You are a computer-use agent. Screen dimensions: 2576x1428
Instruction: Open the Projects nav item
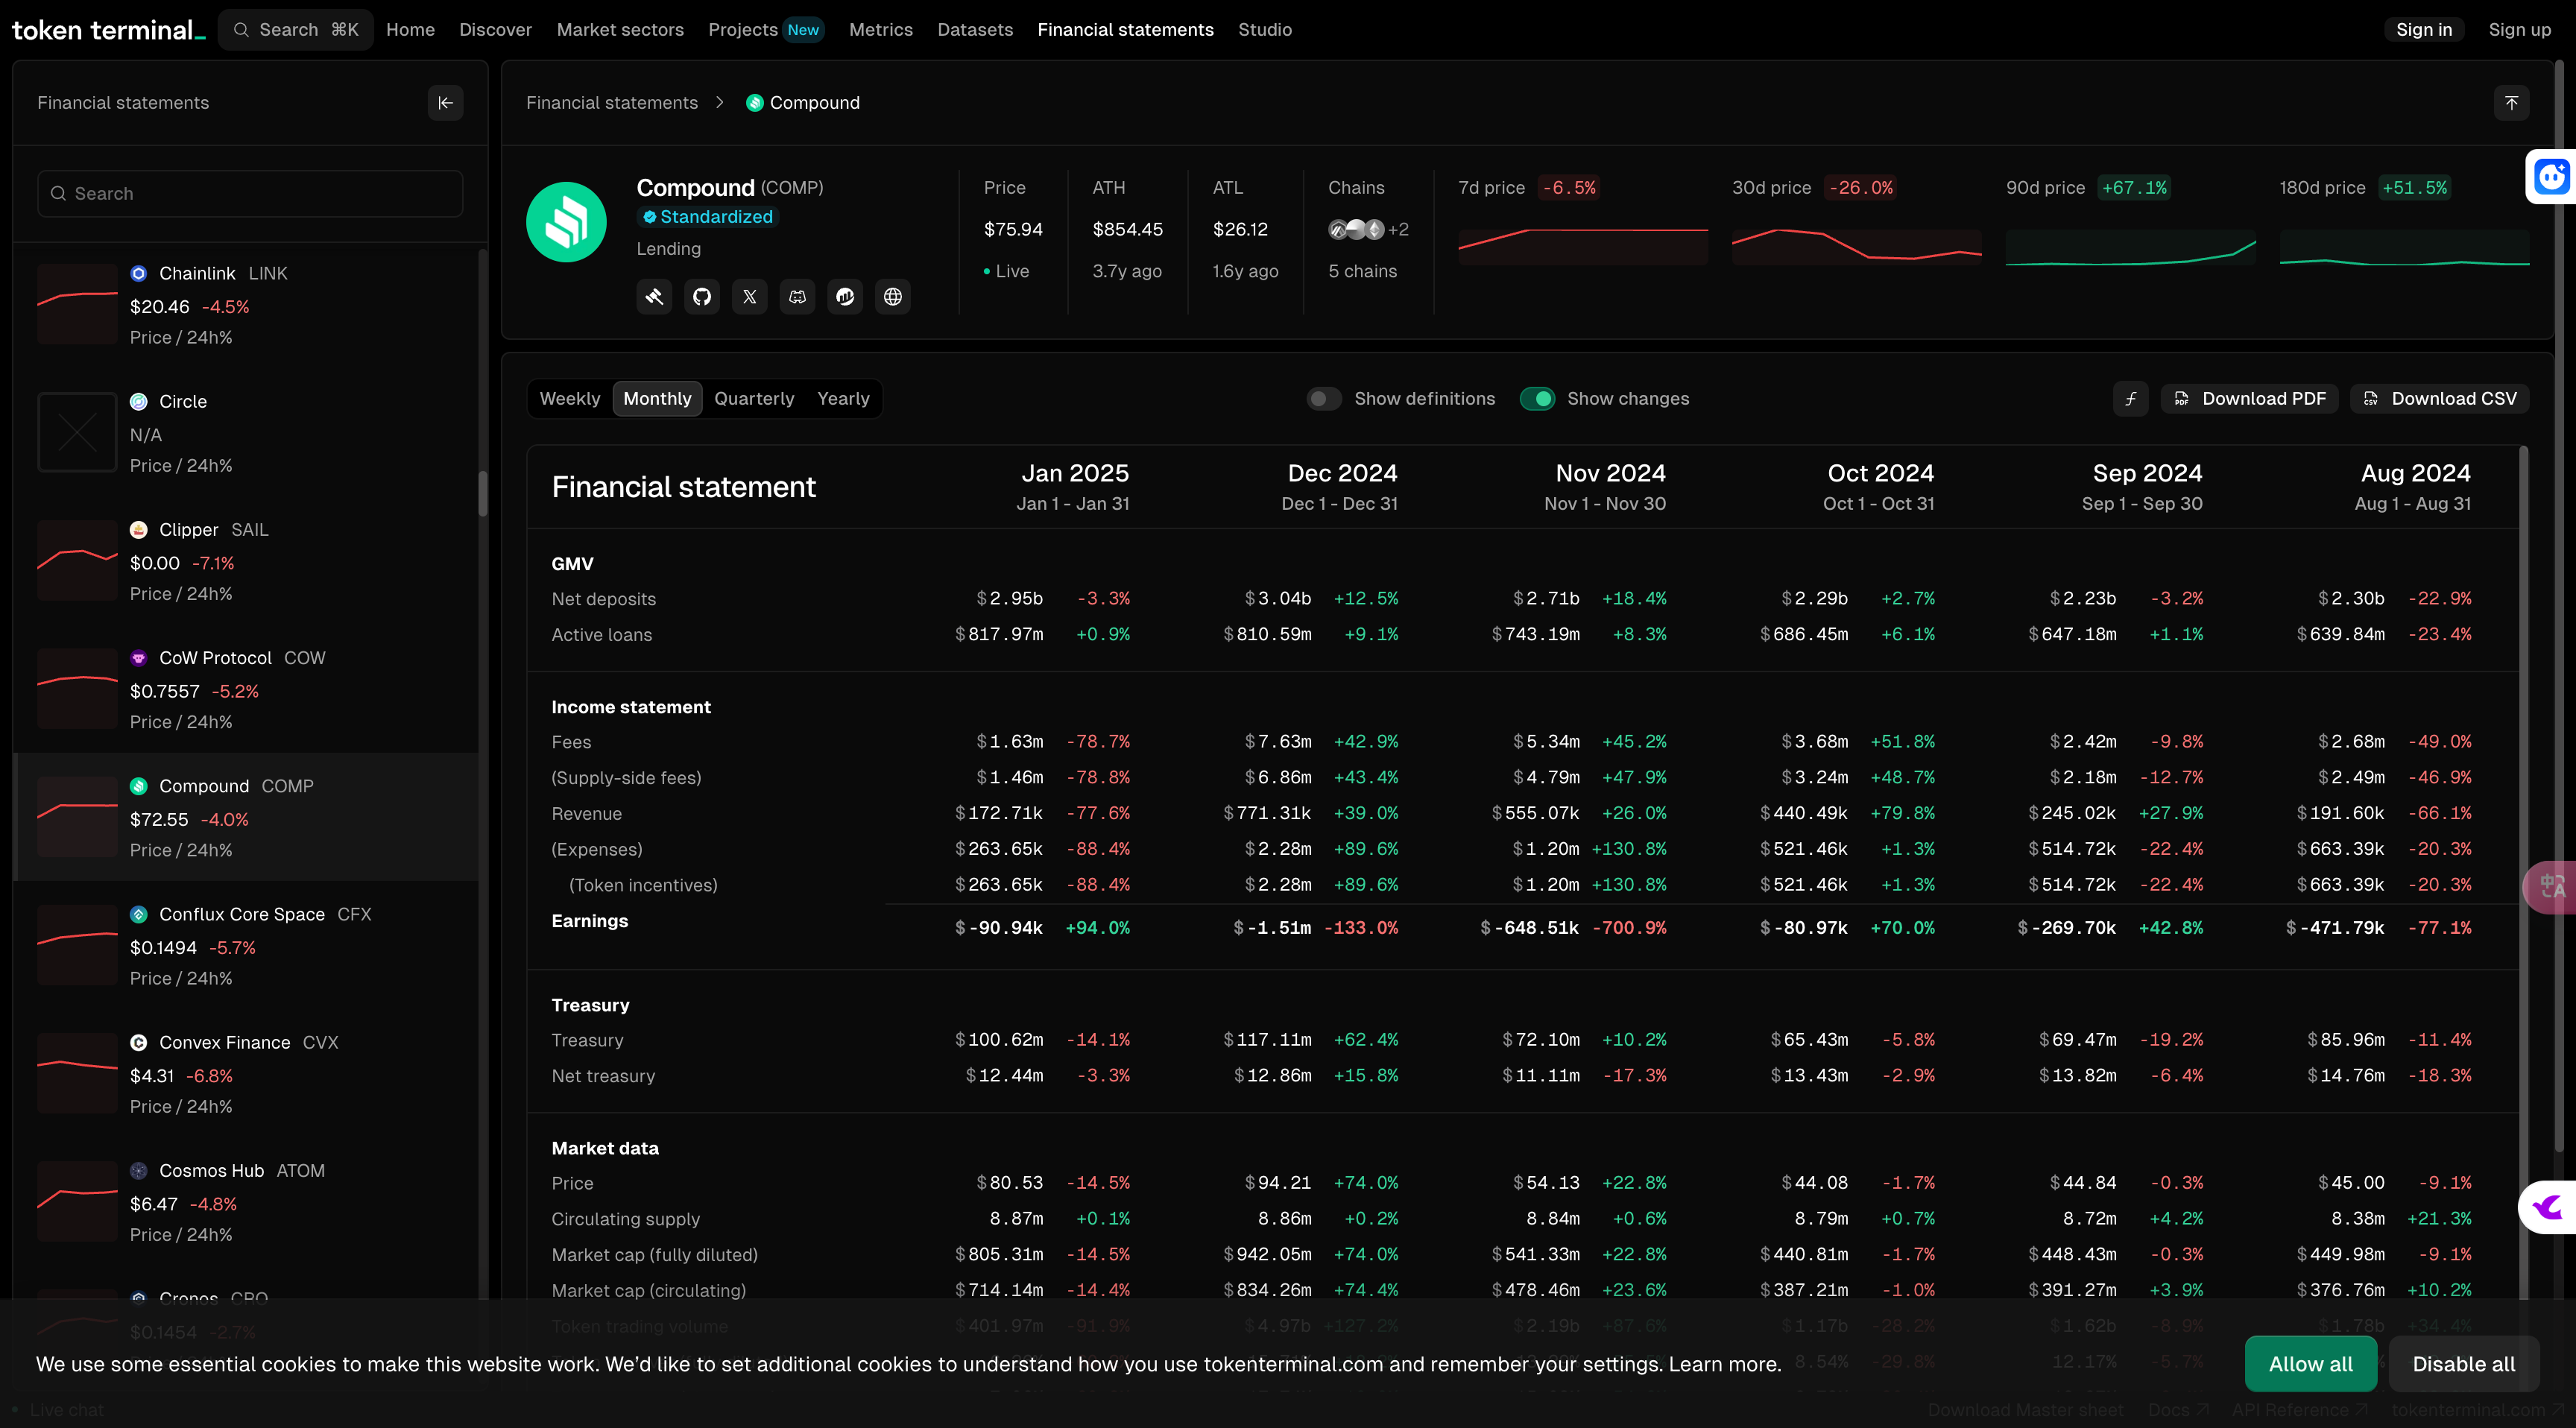[743, 30]
